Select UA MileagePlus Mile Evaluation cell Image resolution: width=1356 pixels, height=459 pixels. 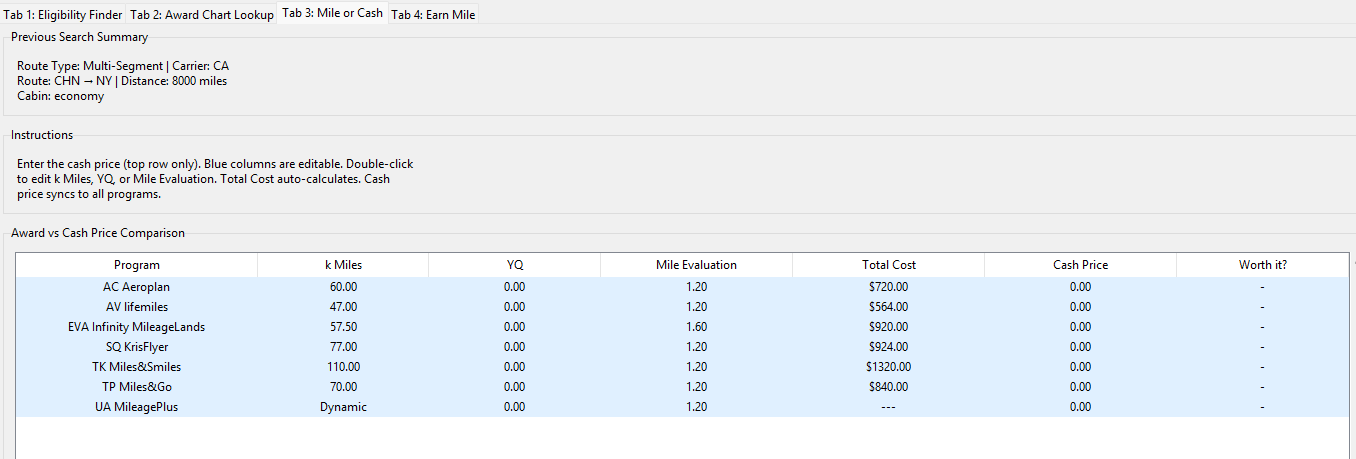coord(696,407)
